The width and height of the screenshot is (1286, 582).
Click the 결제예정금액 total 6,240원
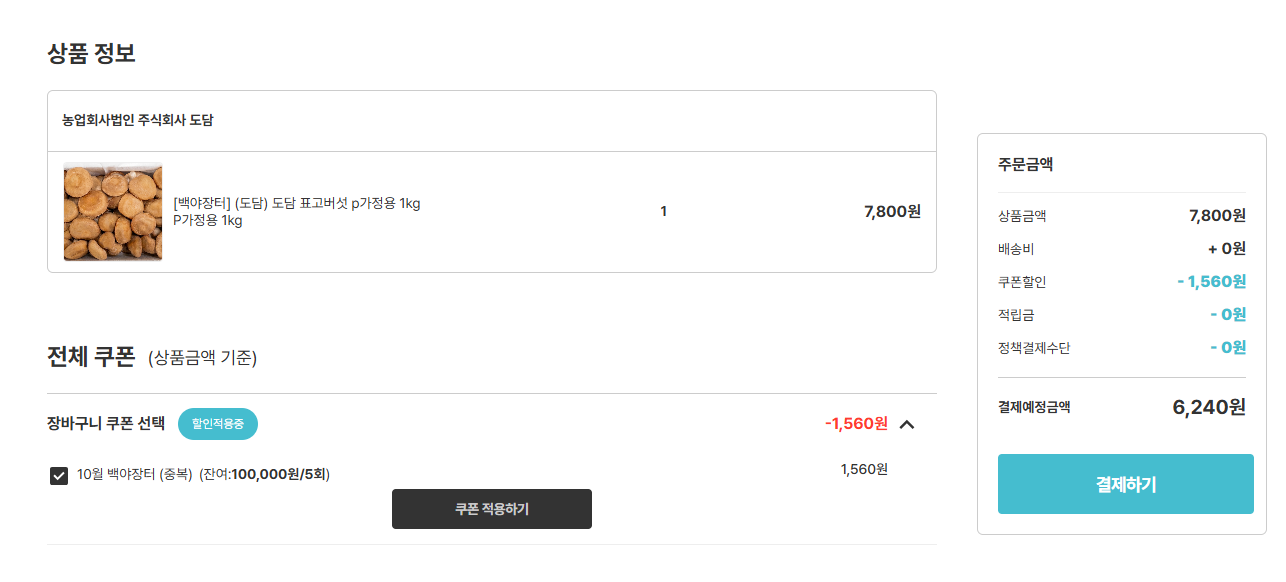(1209, 407)
